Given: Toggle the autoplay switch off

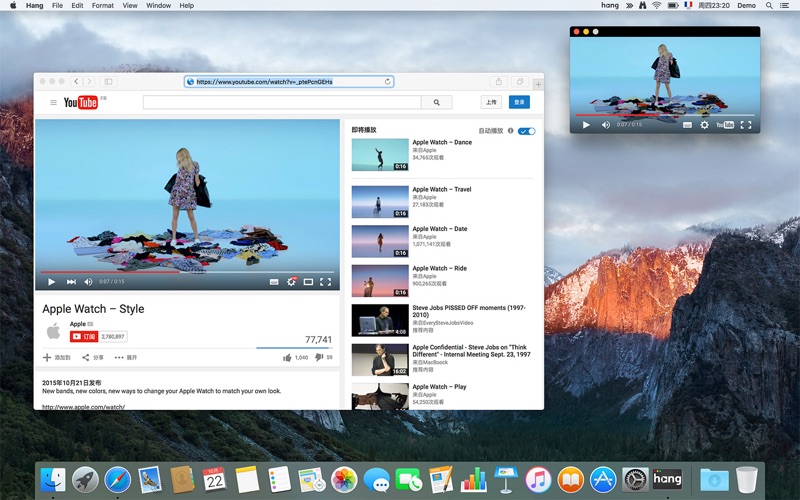Looking at the screenshot, I should (x=526, y=131).
